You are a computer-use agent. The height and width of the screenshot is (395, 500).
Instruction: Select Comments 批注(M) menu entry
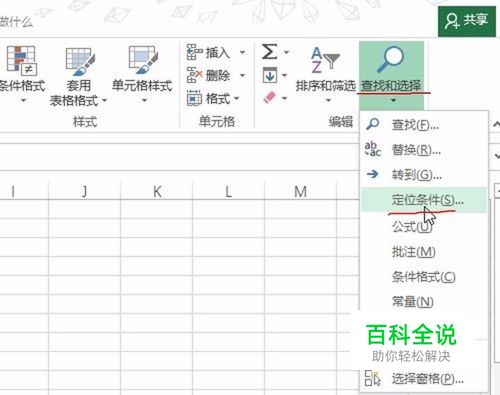click(x=424, y=252)
